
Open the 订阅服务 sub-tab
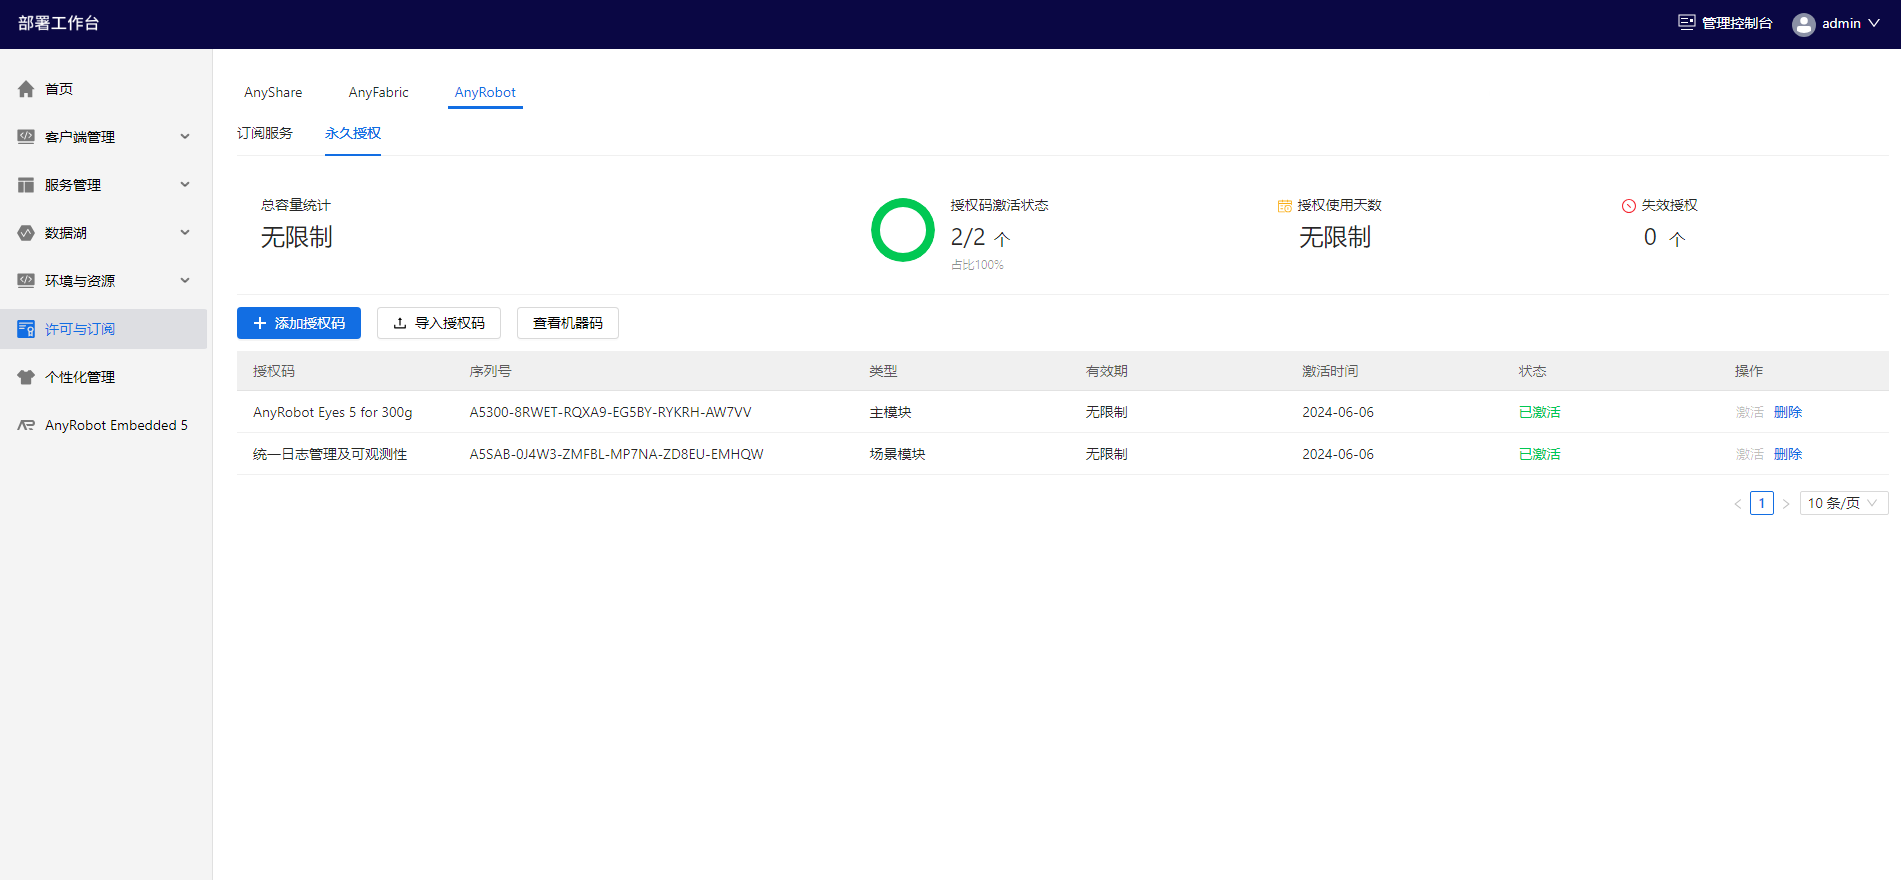coord(265,133)
